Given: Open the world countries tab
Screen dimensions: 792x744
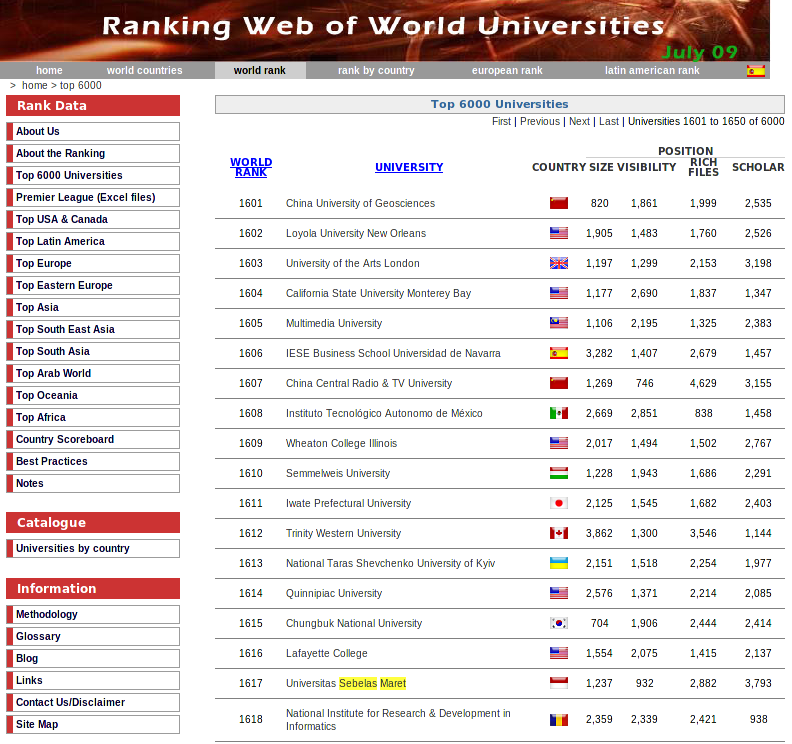Looking at the screenshot, I should pos(144,70).
